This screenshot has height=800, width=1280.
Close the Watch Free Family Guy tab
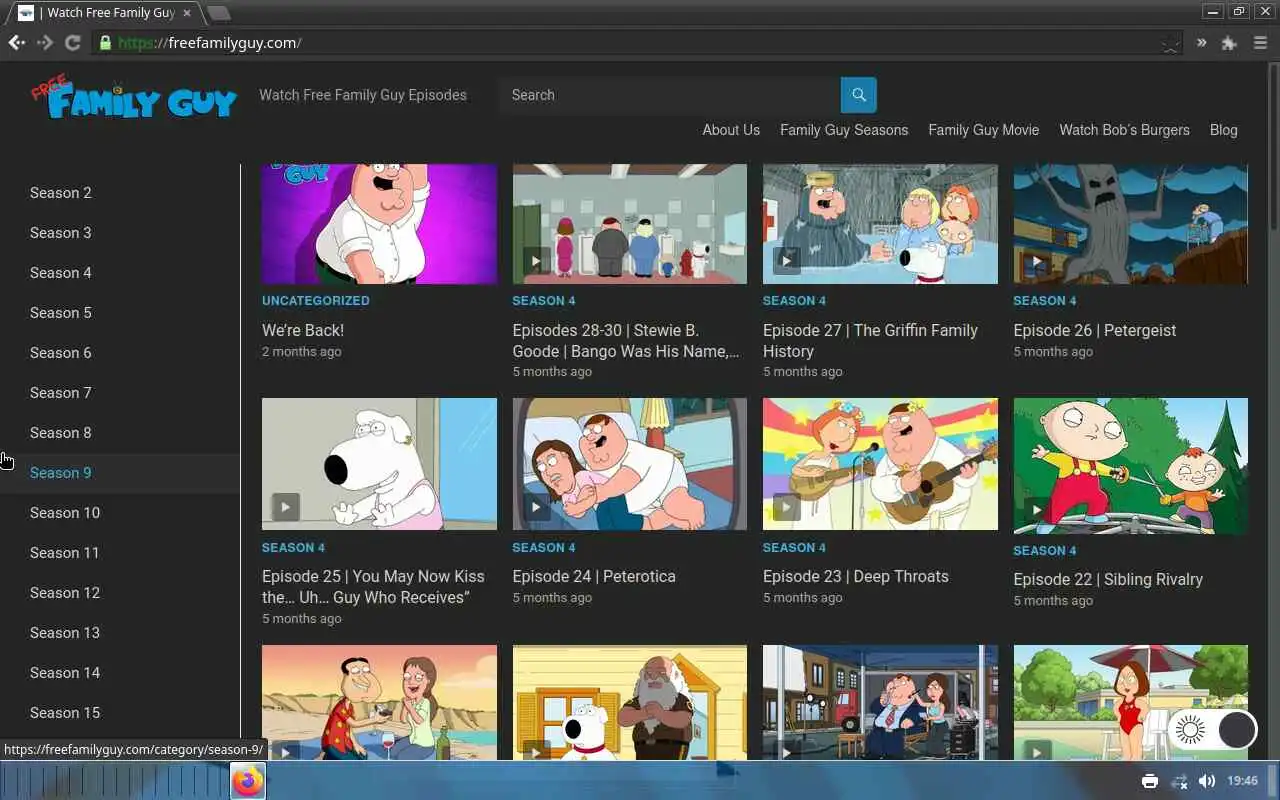(x=186, y=13)
